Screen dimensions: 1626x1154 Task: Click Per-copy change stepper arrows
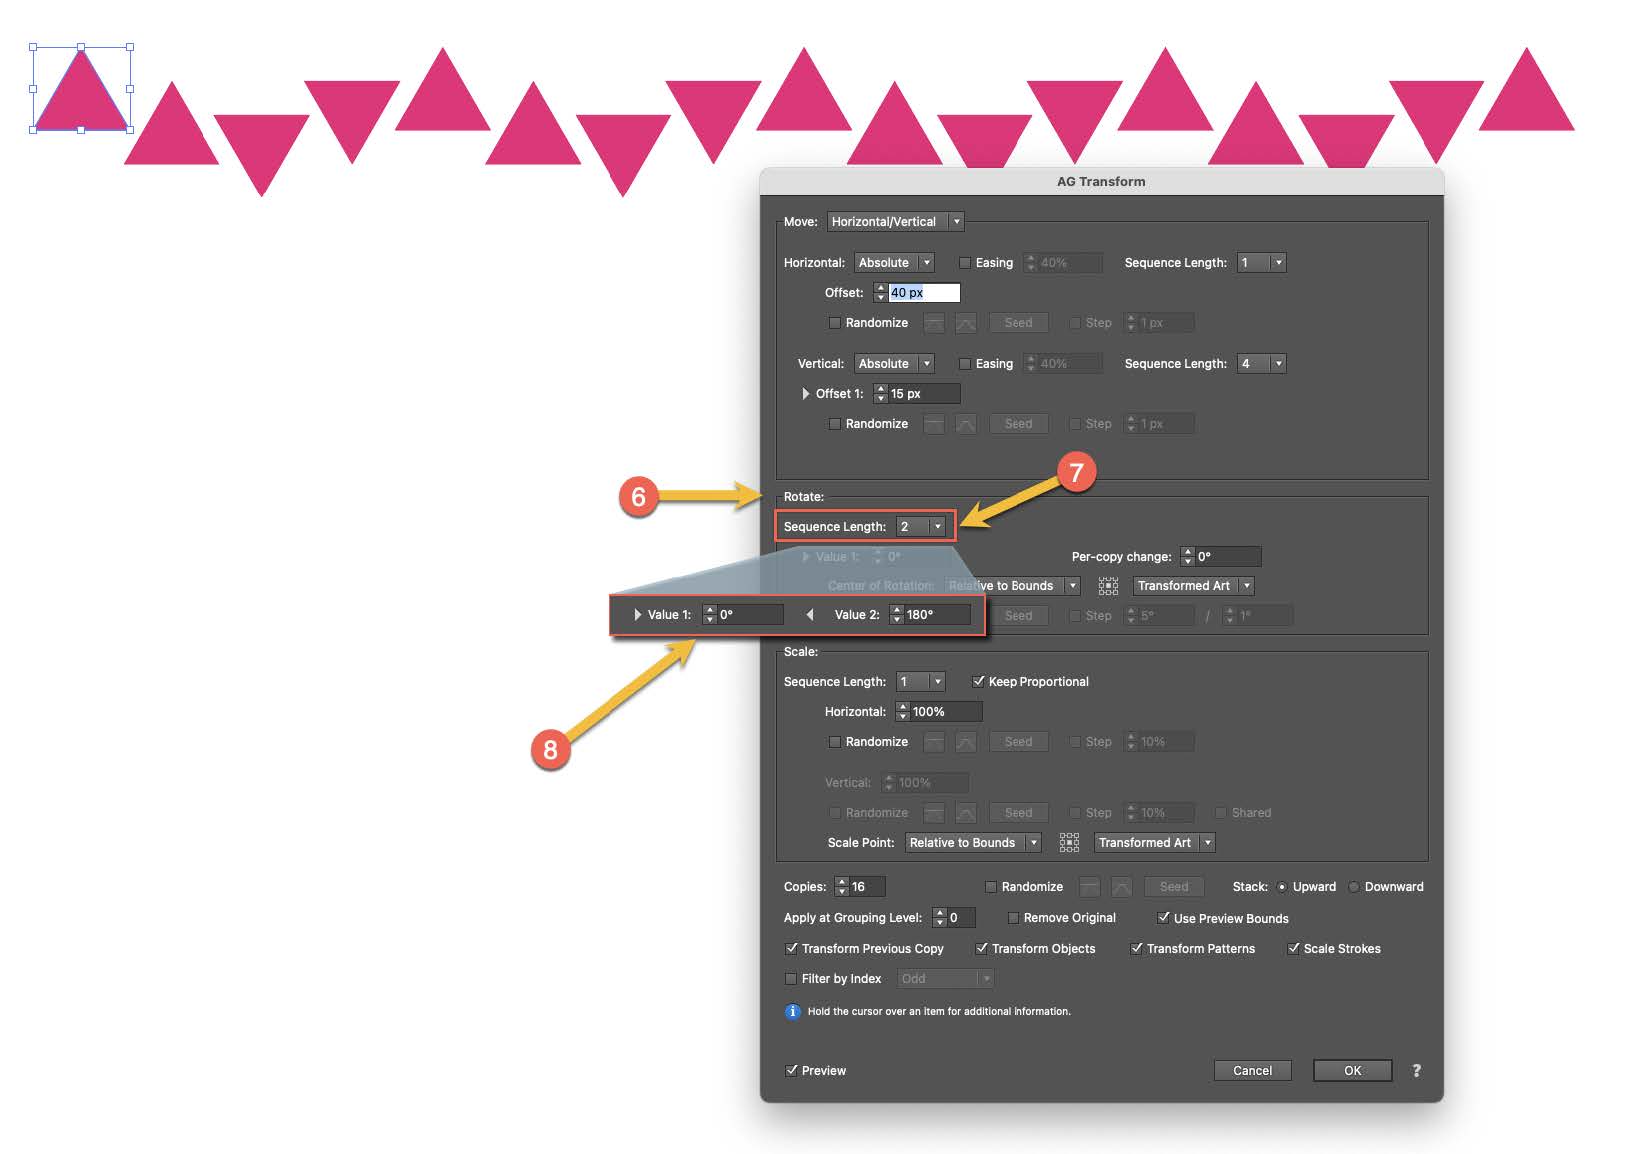point(1187,557)
